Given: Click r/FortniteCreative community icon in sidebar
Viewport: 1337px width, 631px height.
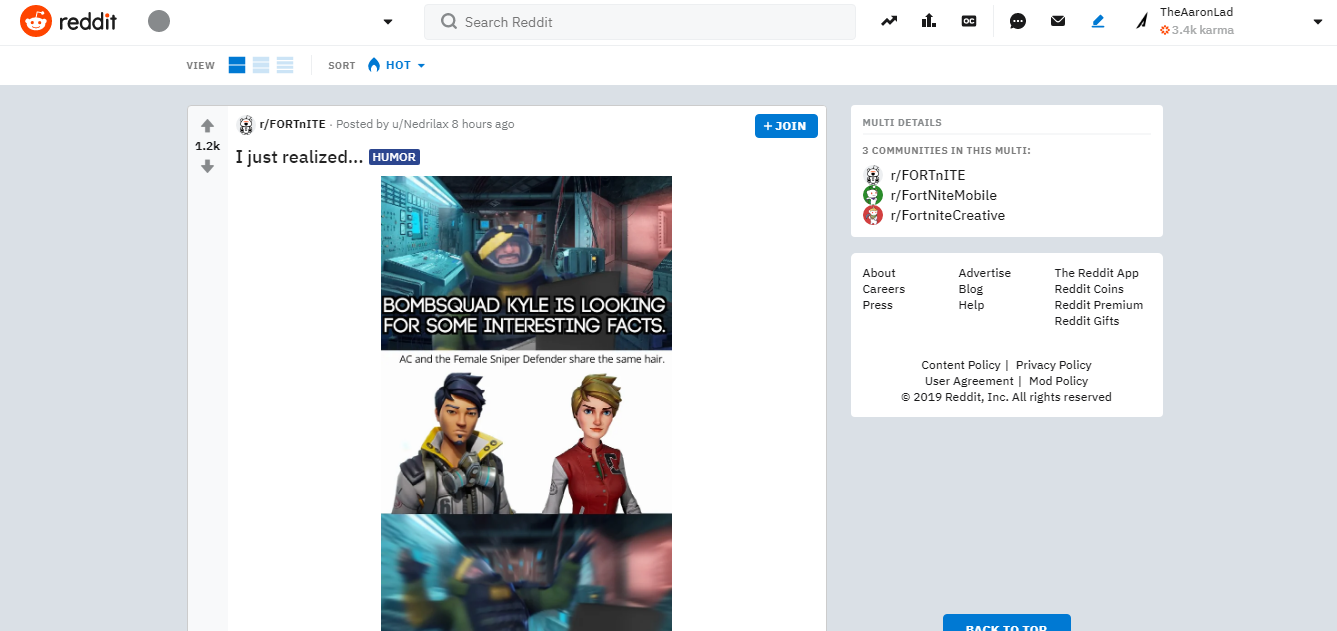Looking at the screenshot, I should click(873, 215).
